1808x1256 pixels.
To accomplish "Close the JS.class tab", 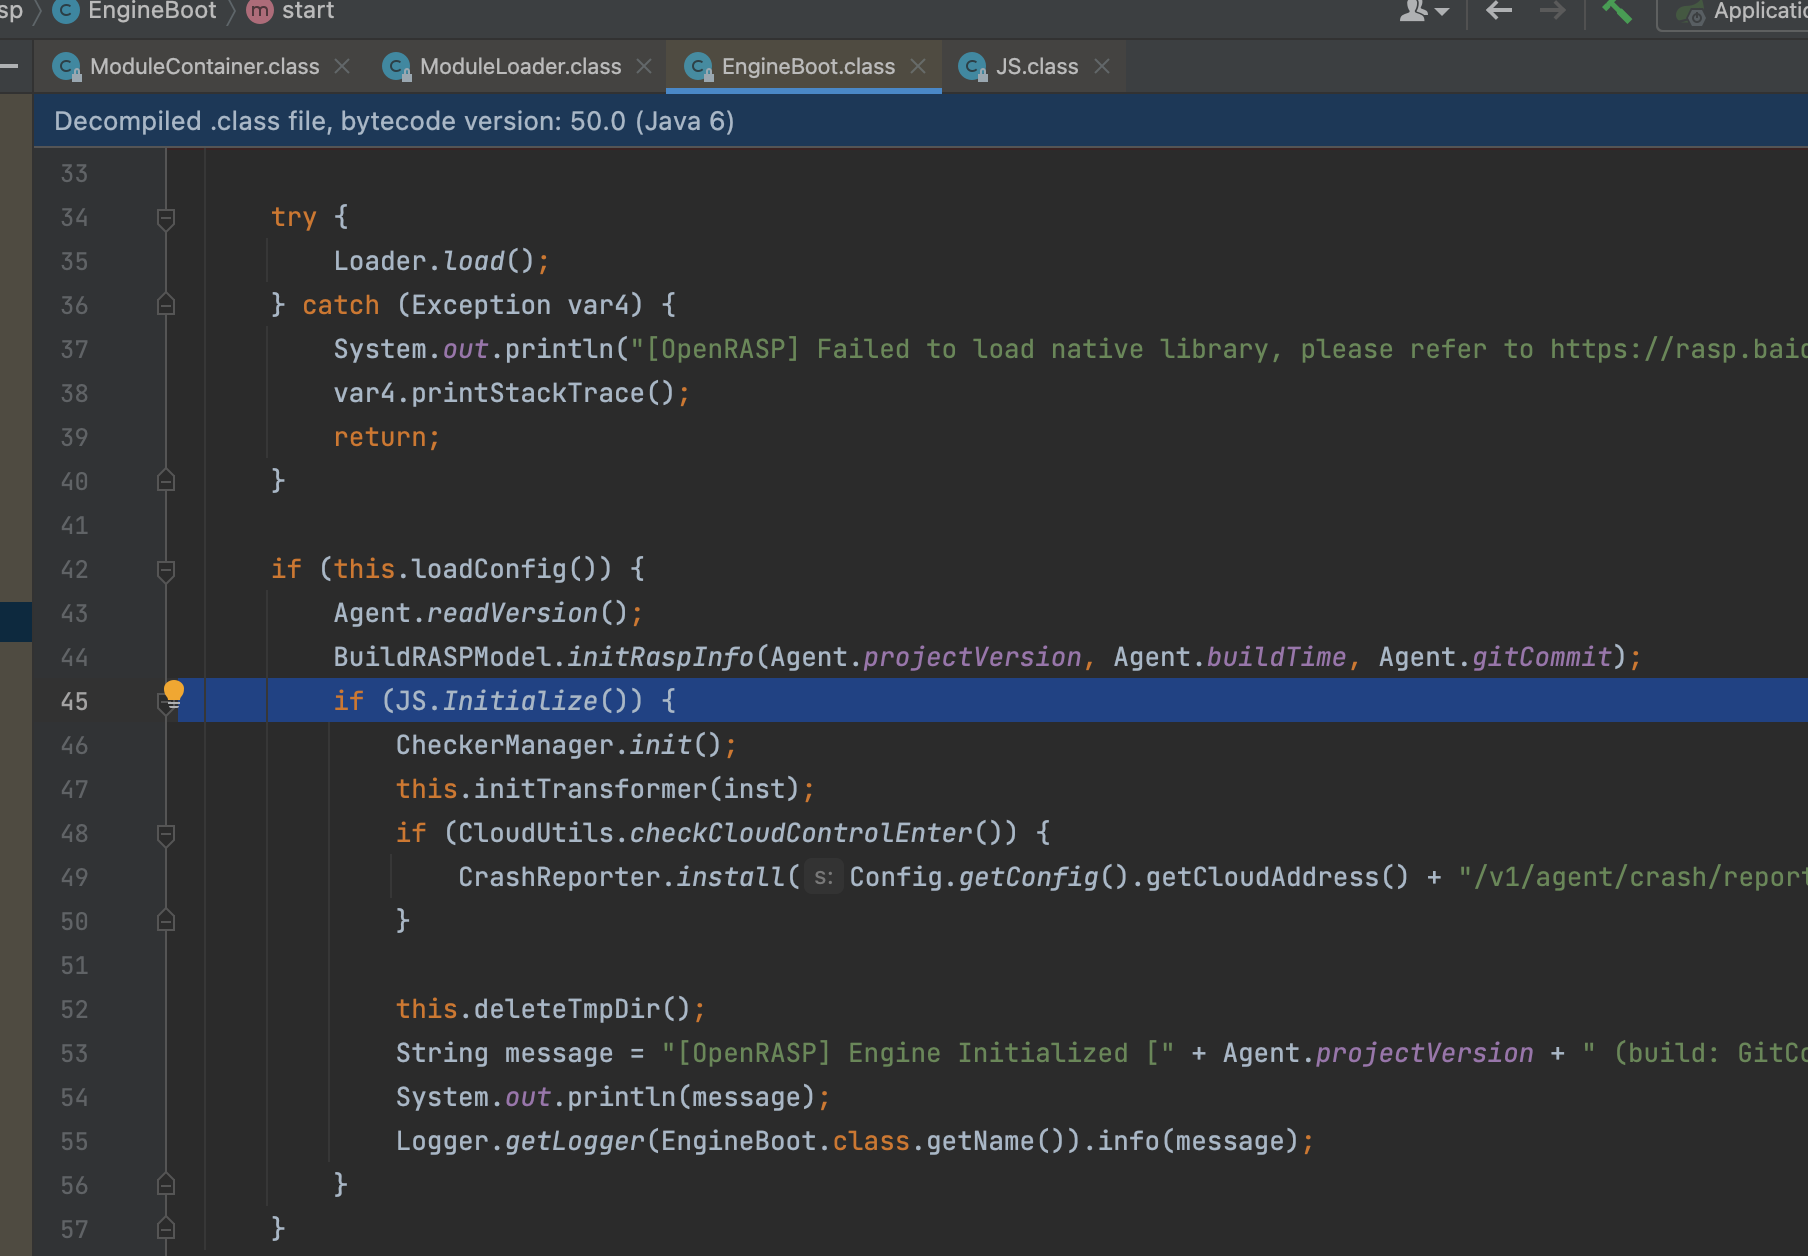I will coord(1102,66).
